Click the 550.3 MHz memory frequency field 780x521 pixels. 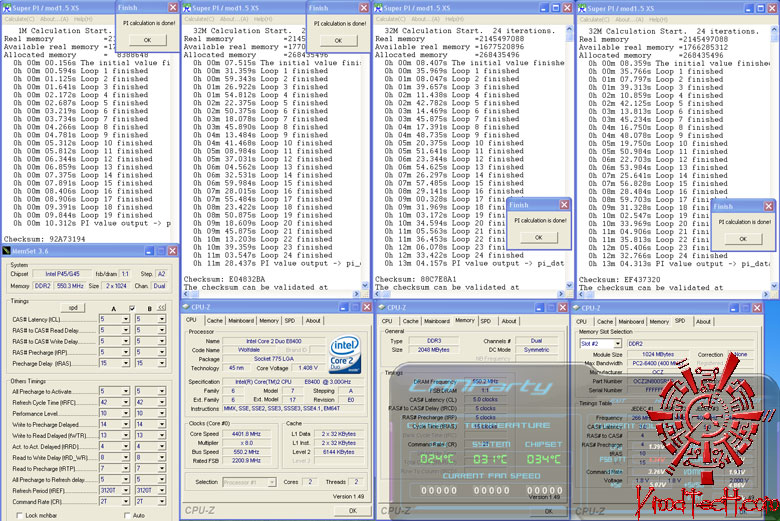(70, 286)
